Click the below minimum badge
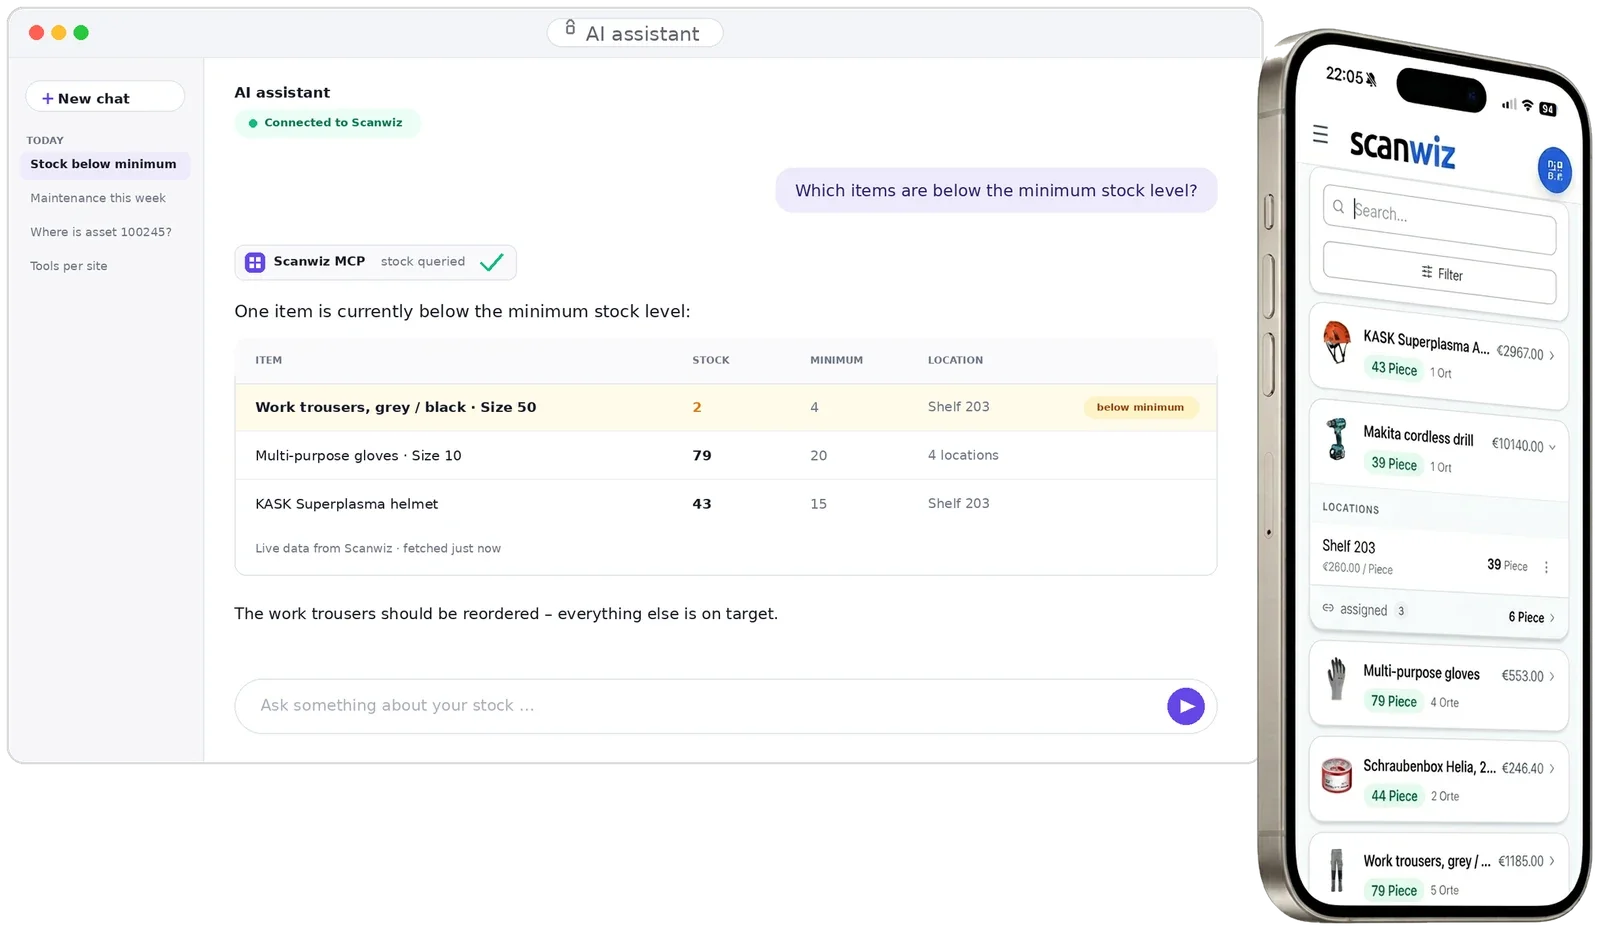 [x=1140, y=407]
